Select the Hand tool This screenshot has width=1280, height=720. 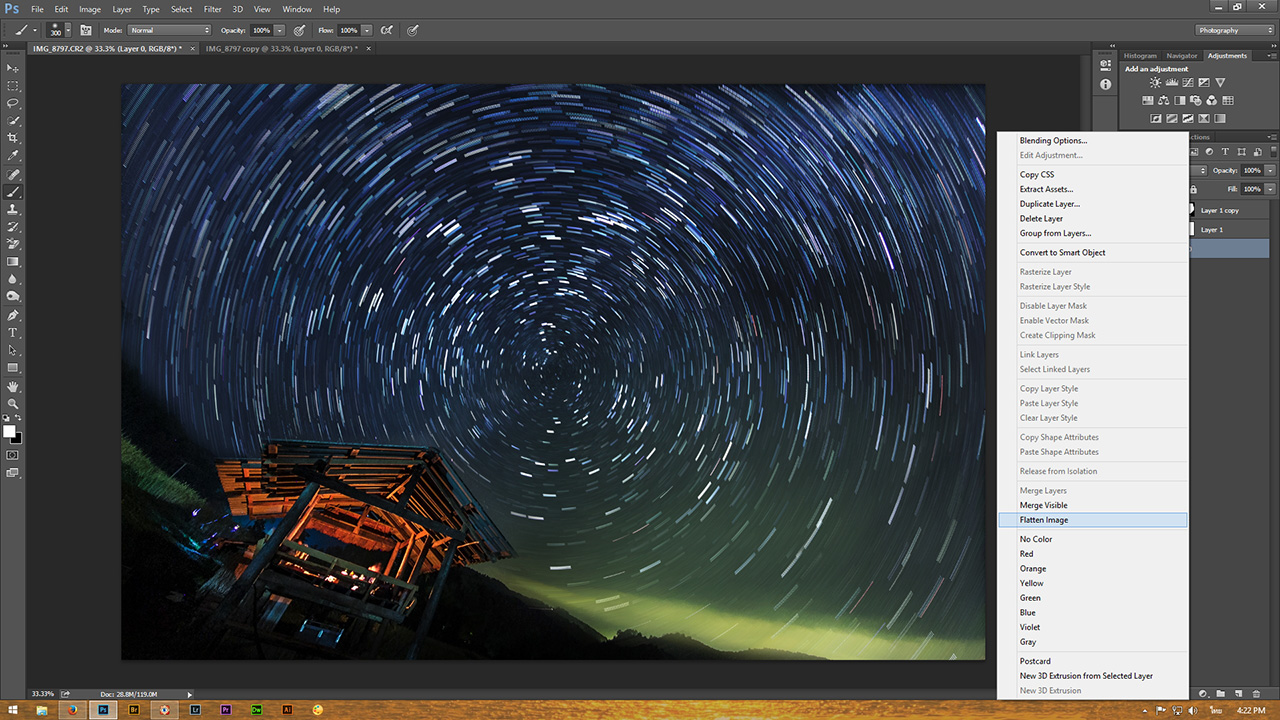click(13, 386)
